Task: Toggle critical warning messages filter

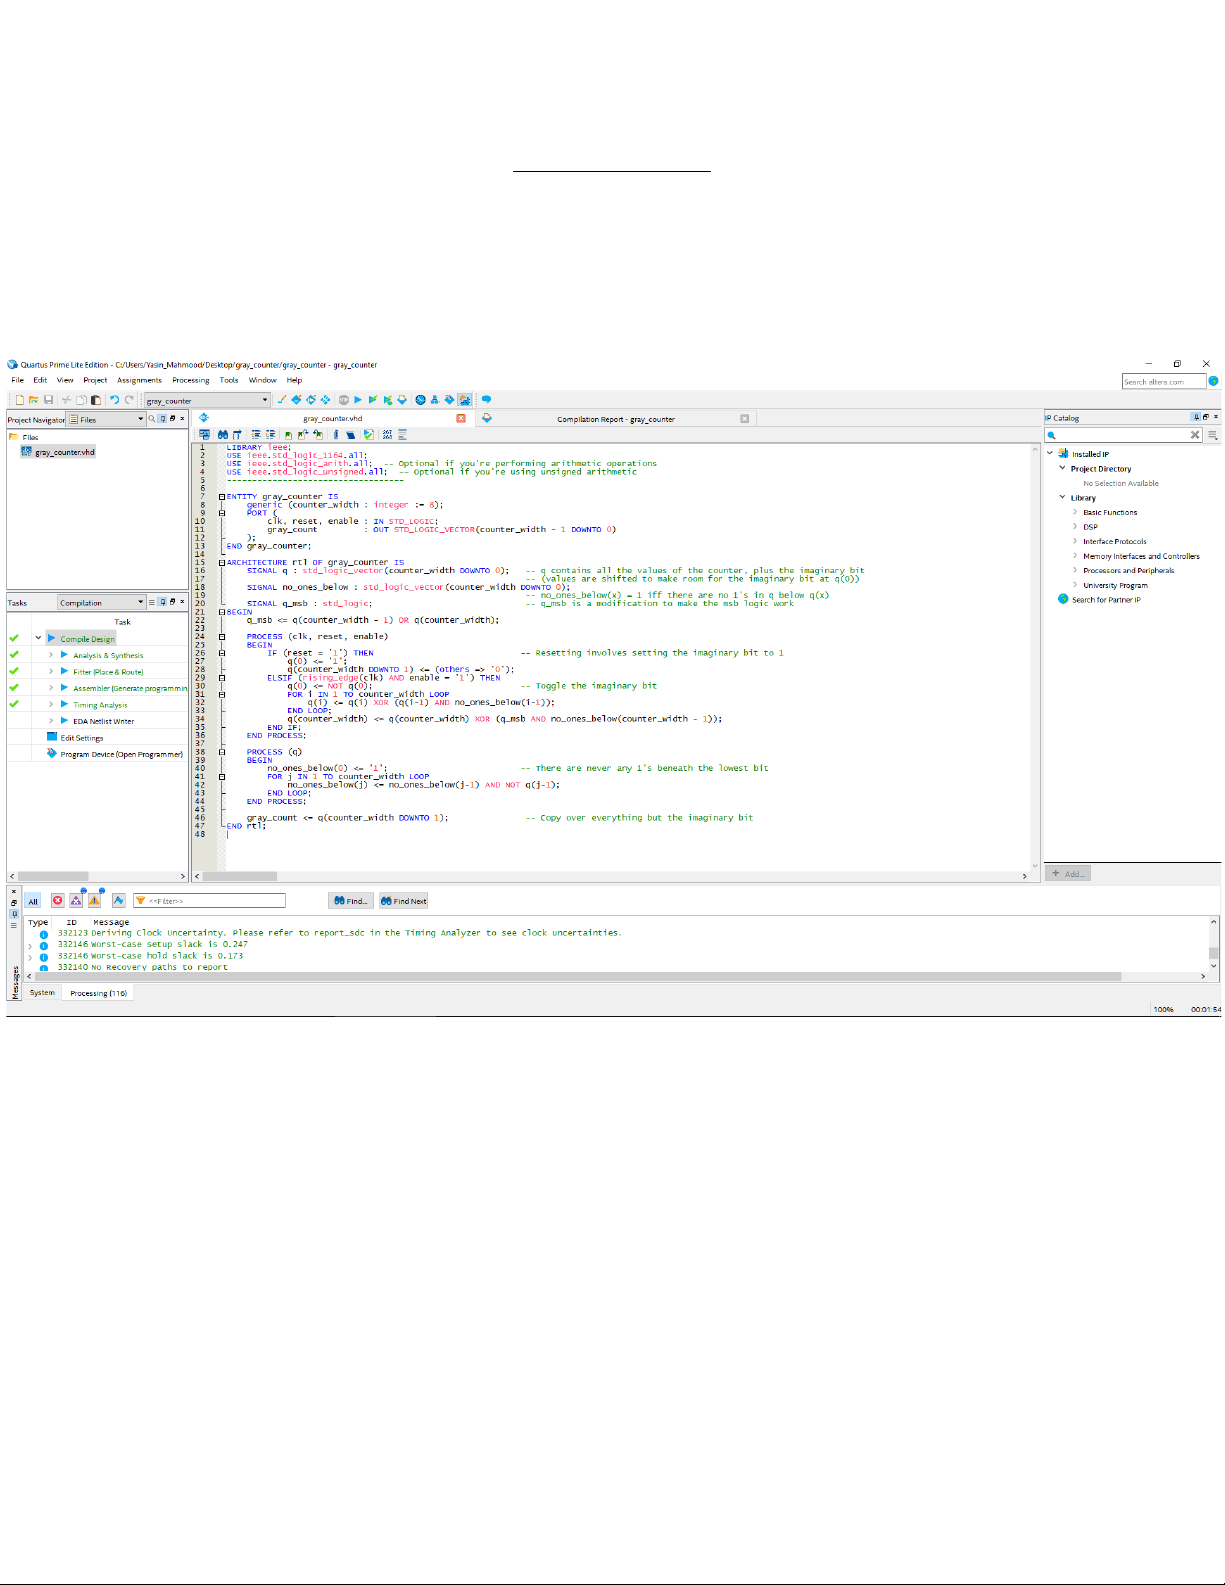Action: click(x=76, y=901)
